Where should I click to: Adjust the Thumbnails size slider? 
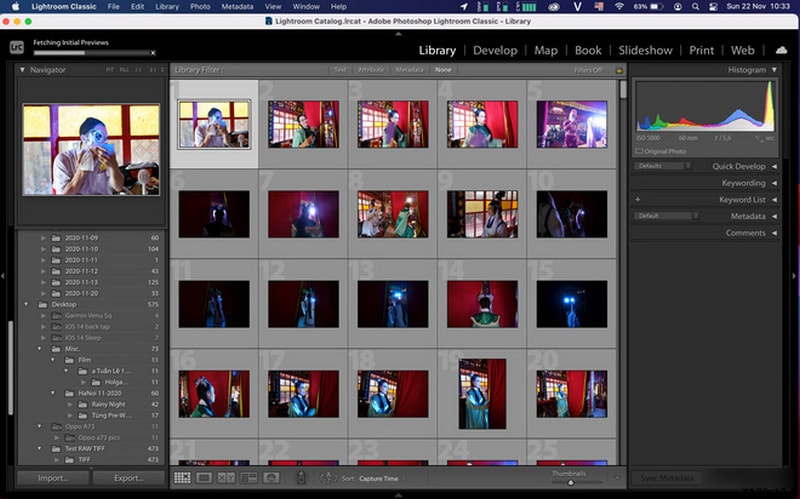pyautogui.click(x=570, y=482)
